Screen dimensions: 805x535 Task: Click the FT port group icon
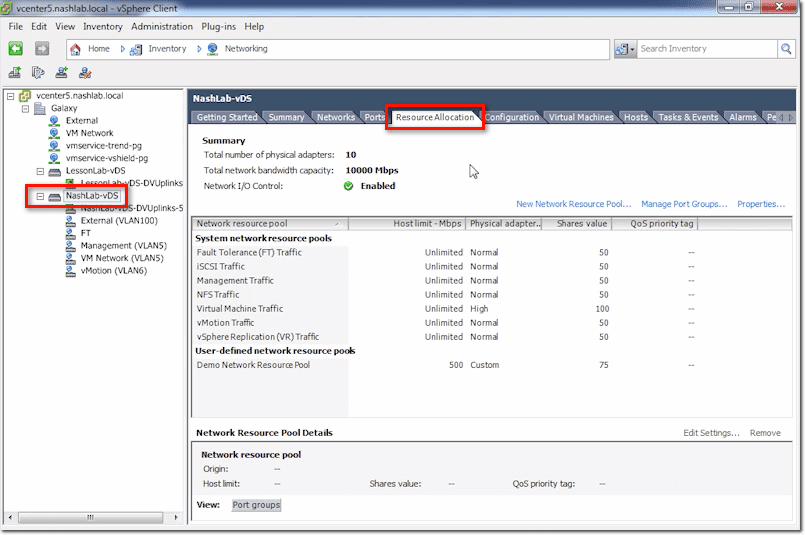click(70, 233)
